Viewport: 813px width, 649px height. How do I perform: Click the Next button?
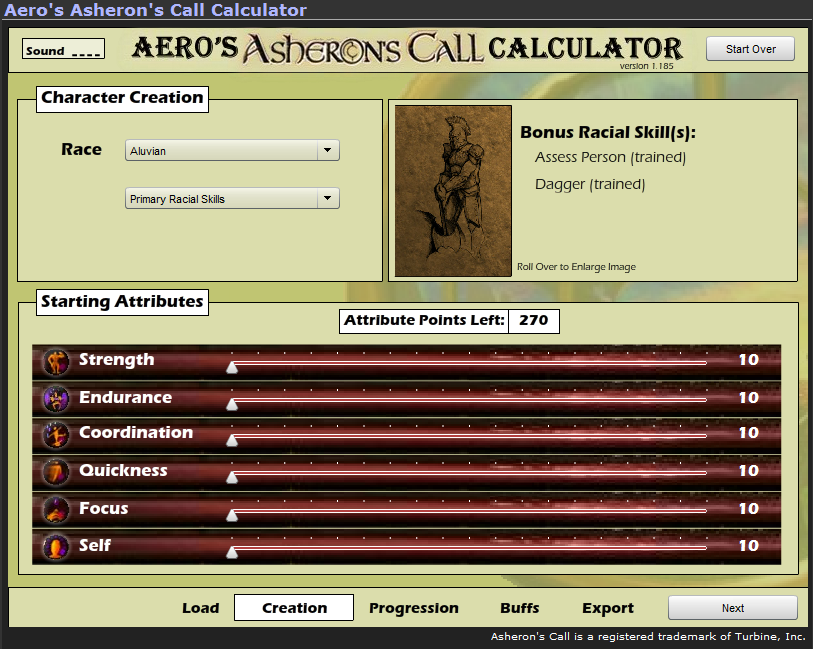pos(732,608)
